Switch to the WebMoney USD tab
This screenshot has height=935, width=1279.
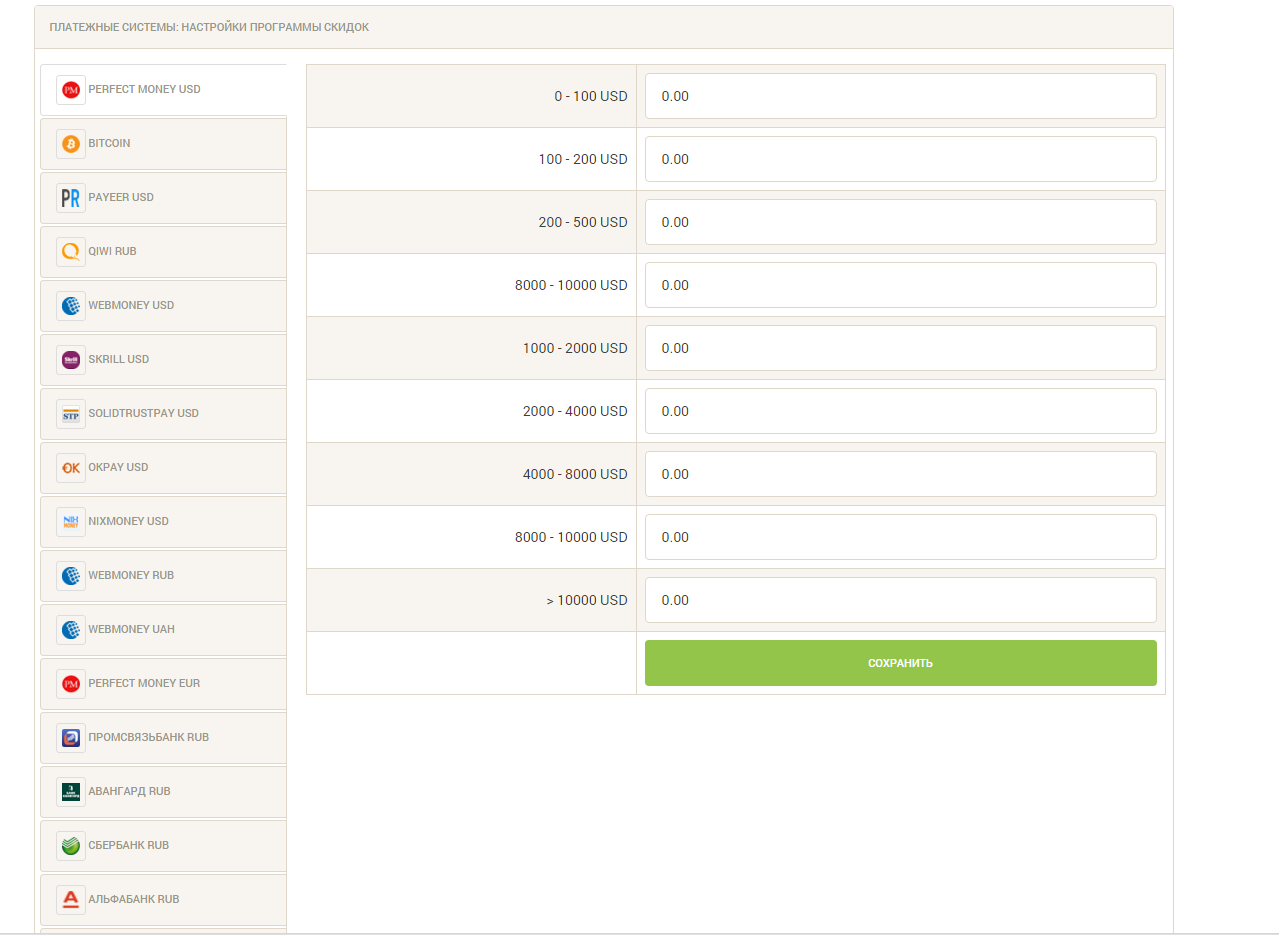click(x=131, y=306)
